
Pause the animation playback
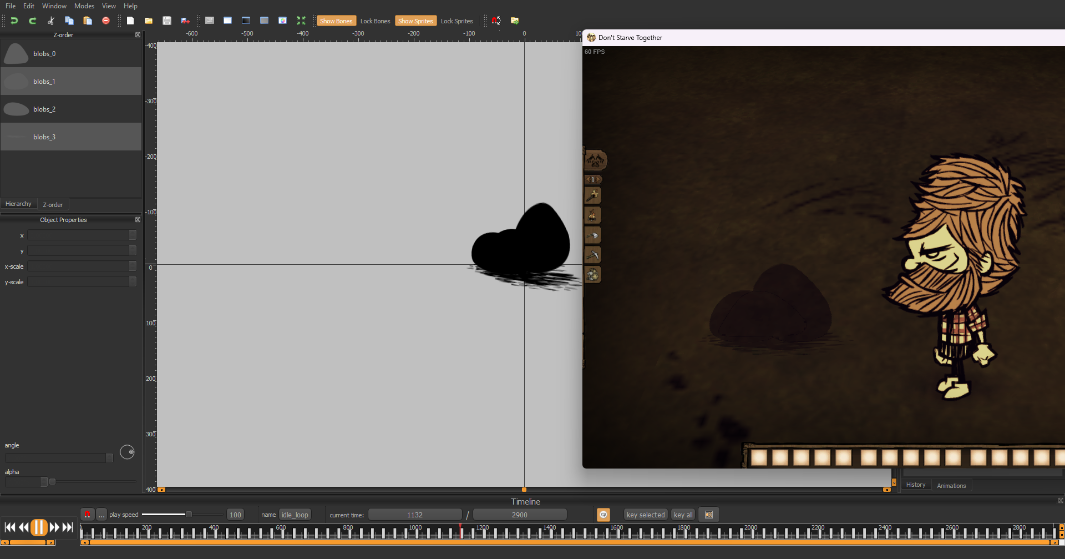pyautogui.click(x=38, y=527)
